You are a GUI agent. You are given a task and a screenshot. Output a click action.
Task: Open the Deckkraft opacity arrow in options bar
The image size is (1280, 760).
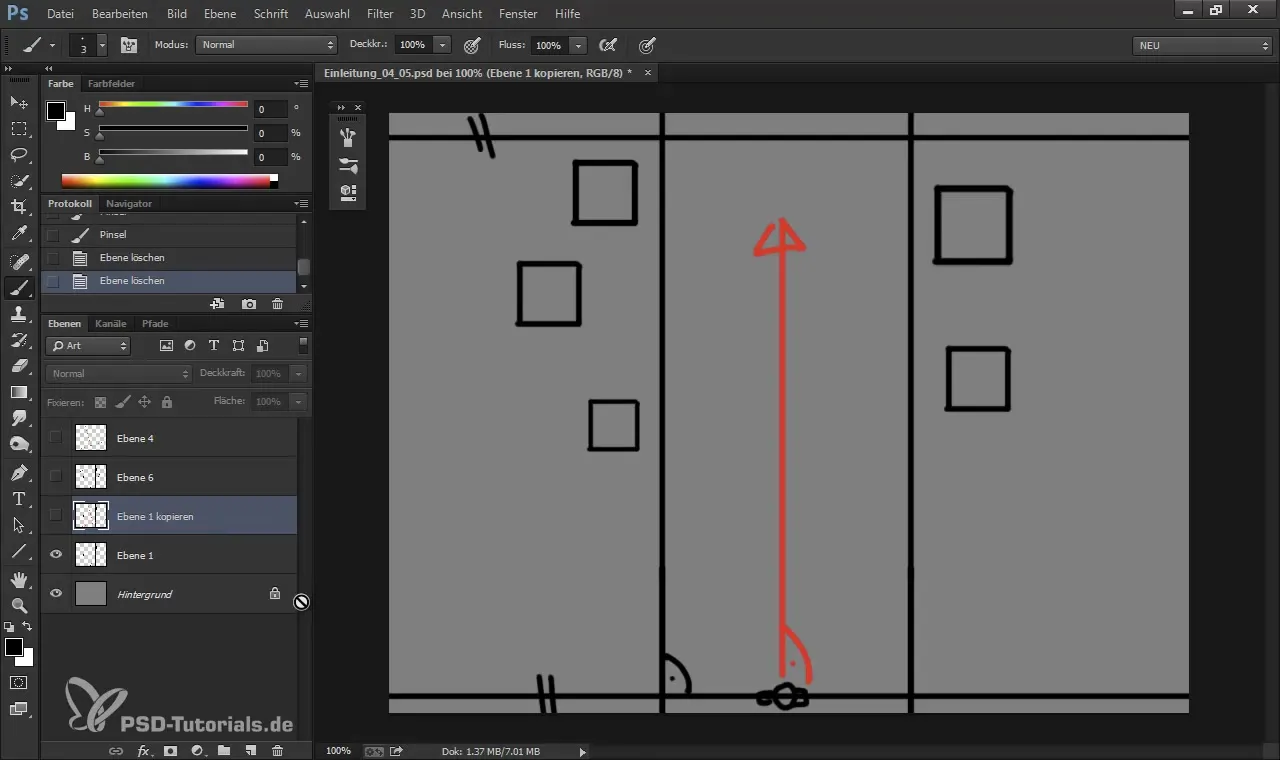tap(442, 45)
